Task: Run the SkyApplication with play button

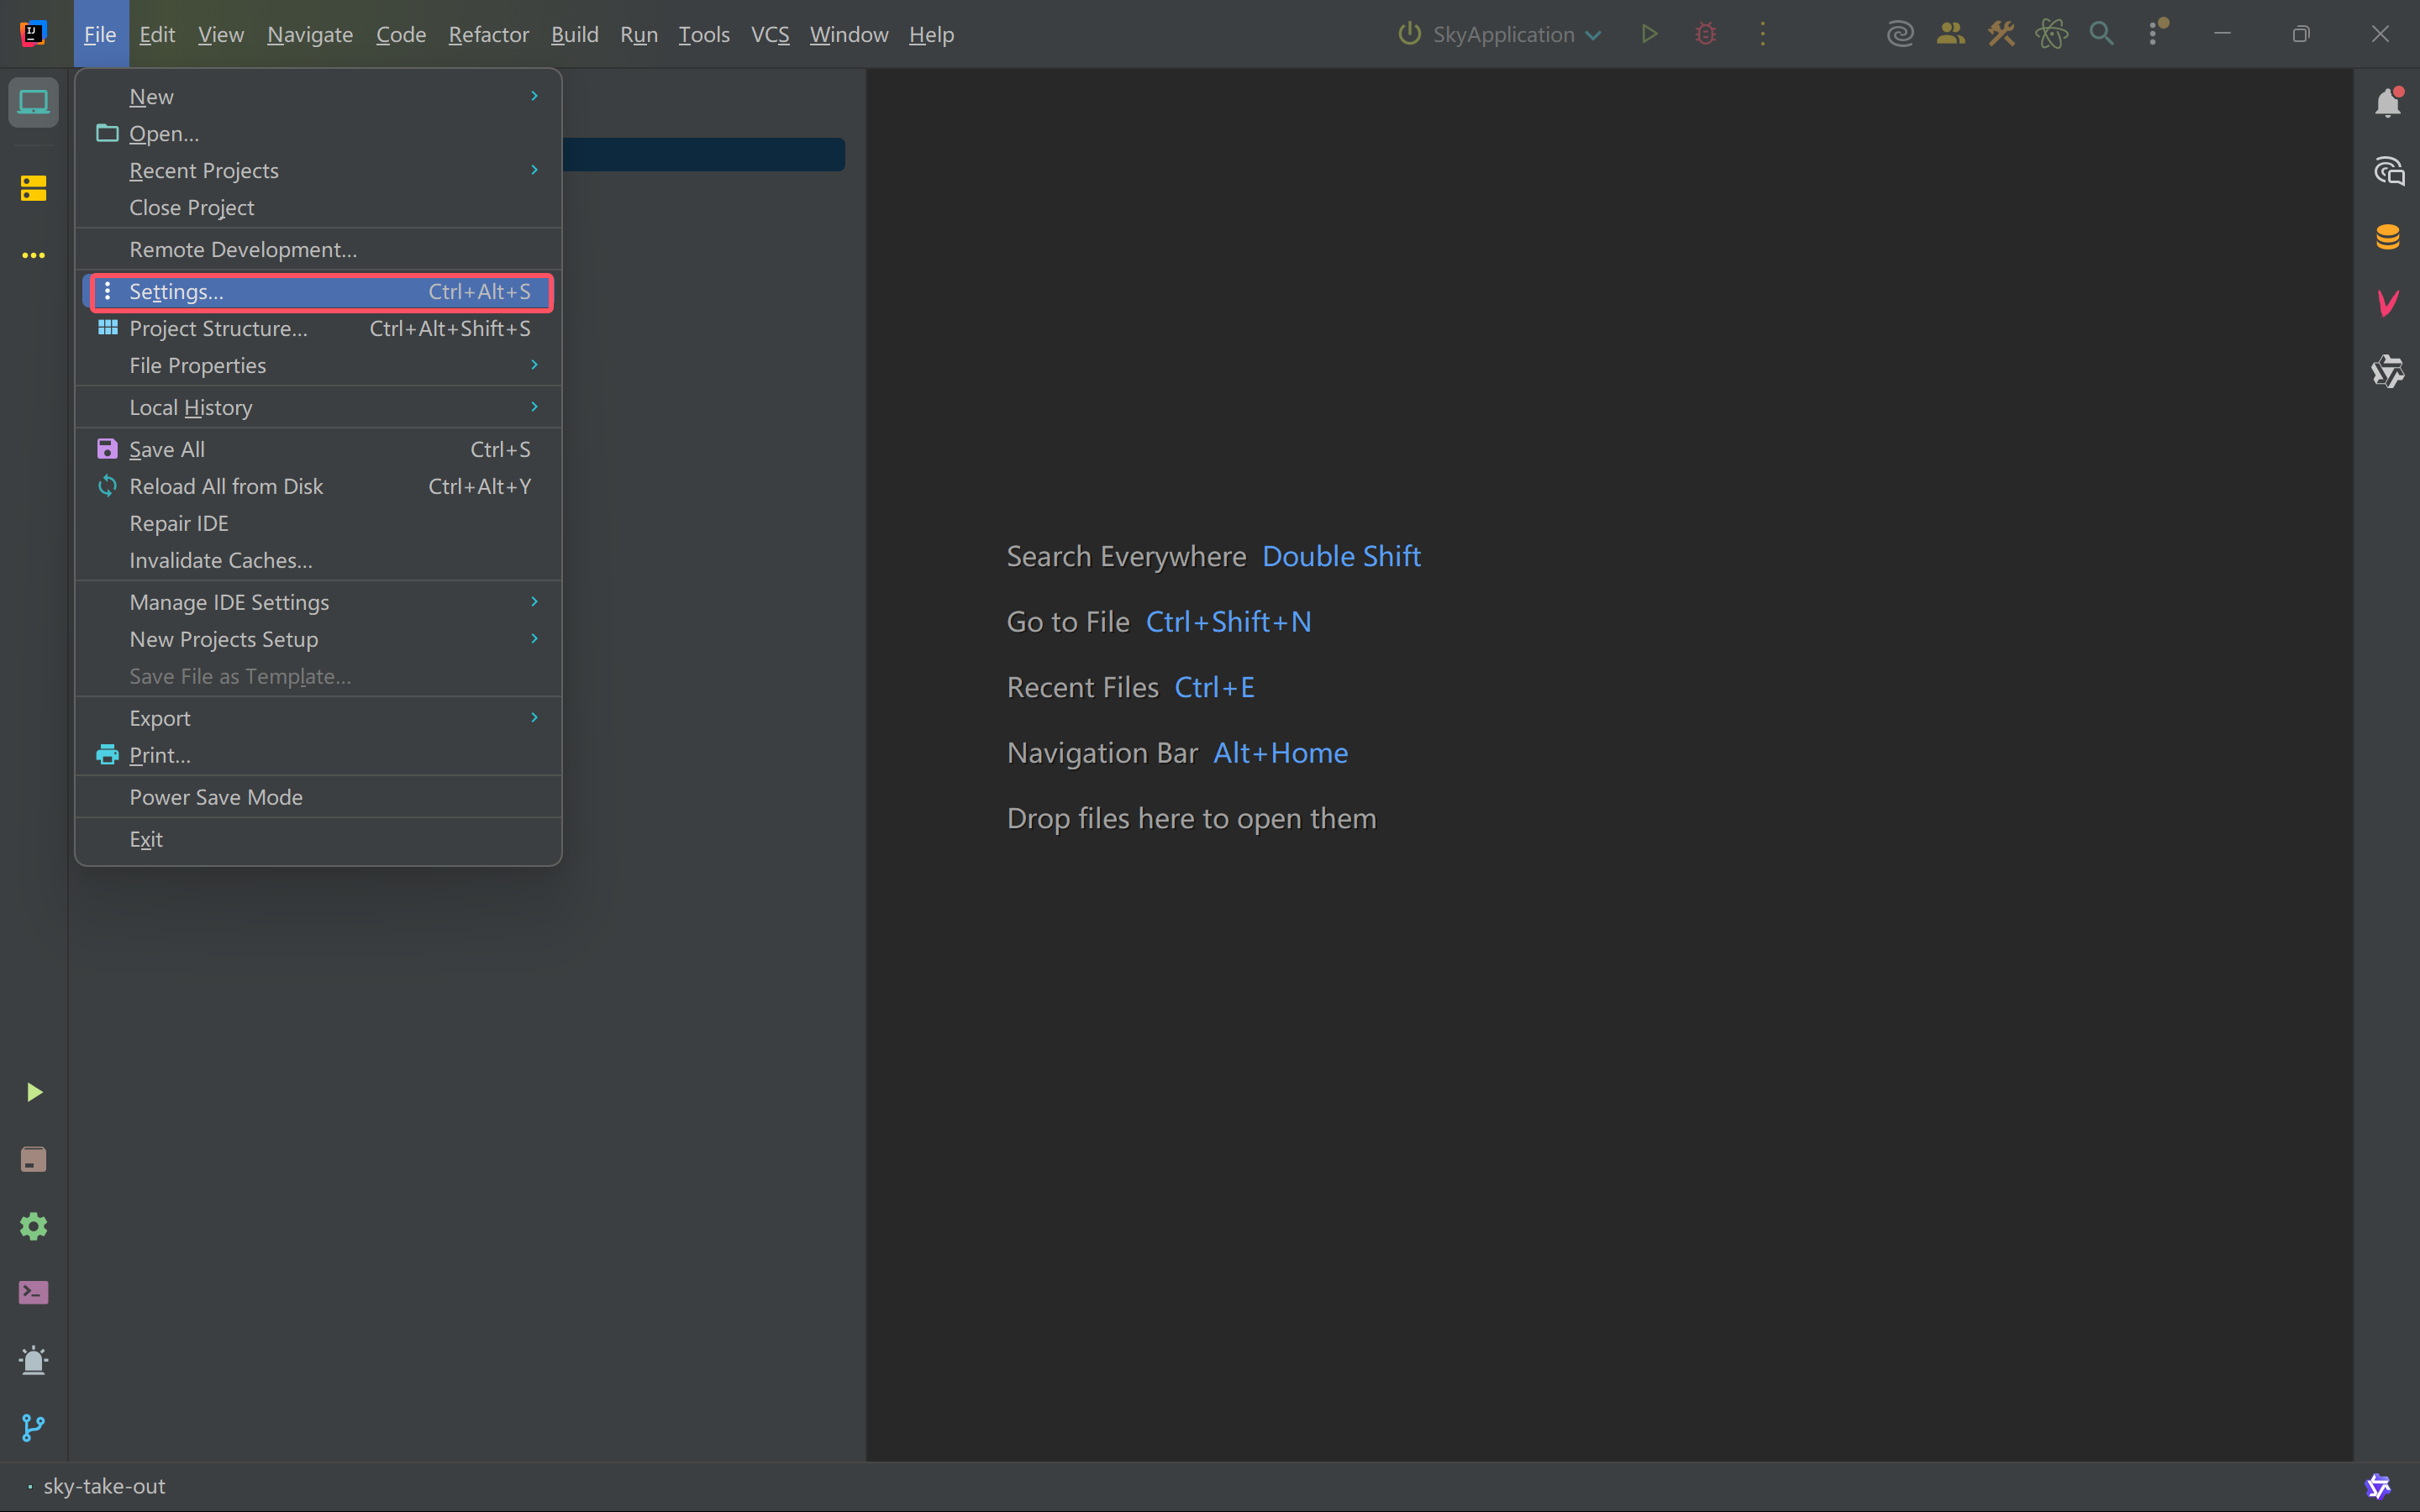Action: point(1648,33)
